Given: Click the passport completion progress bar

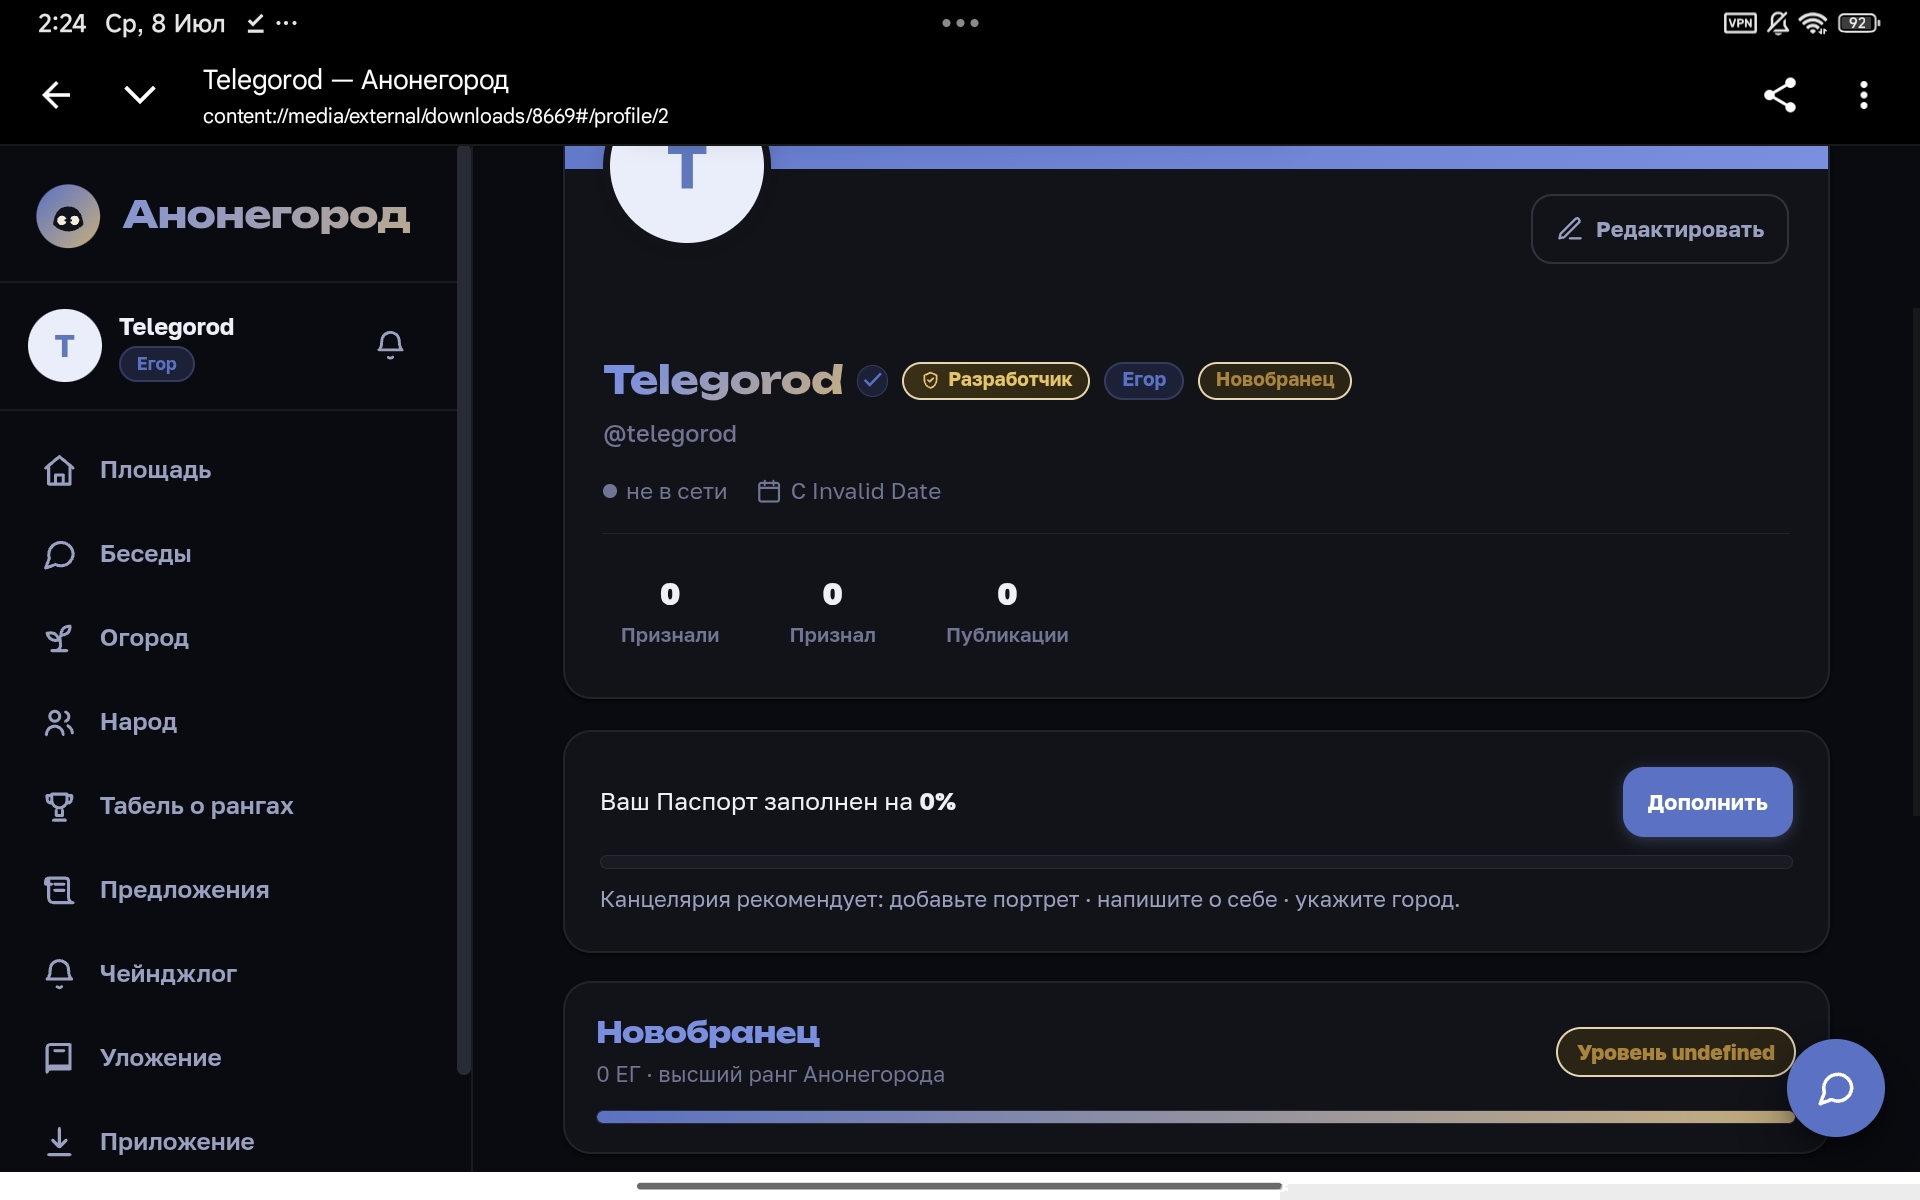Looking at the screenshot, I should [1196, 862].
